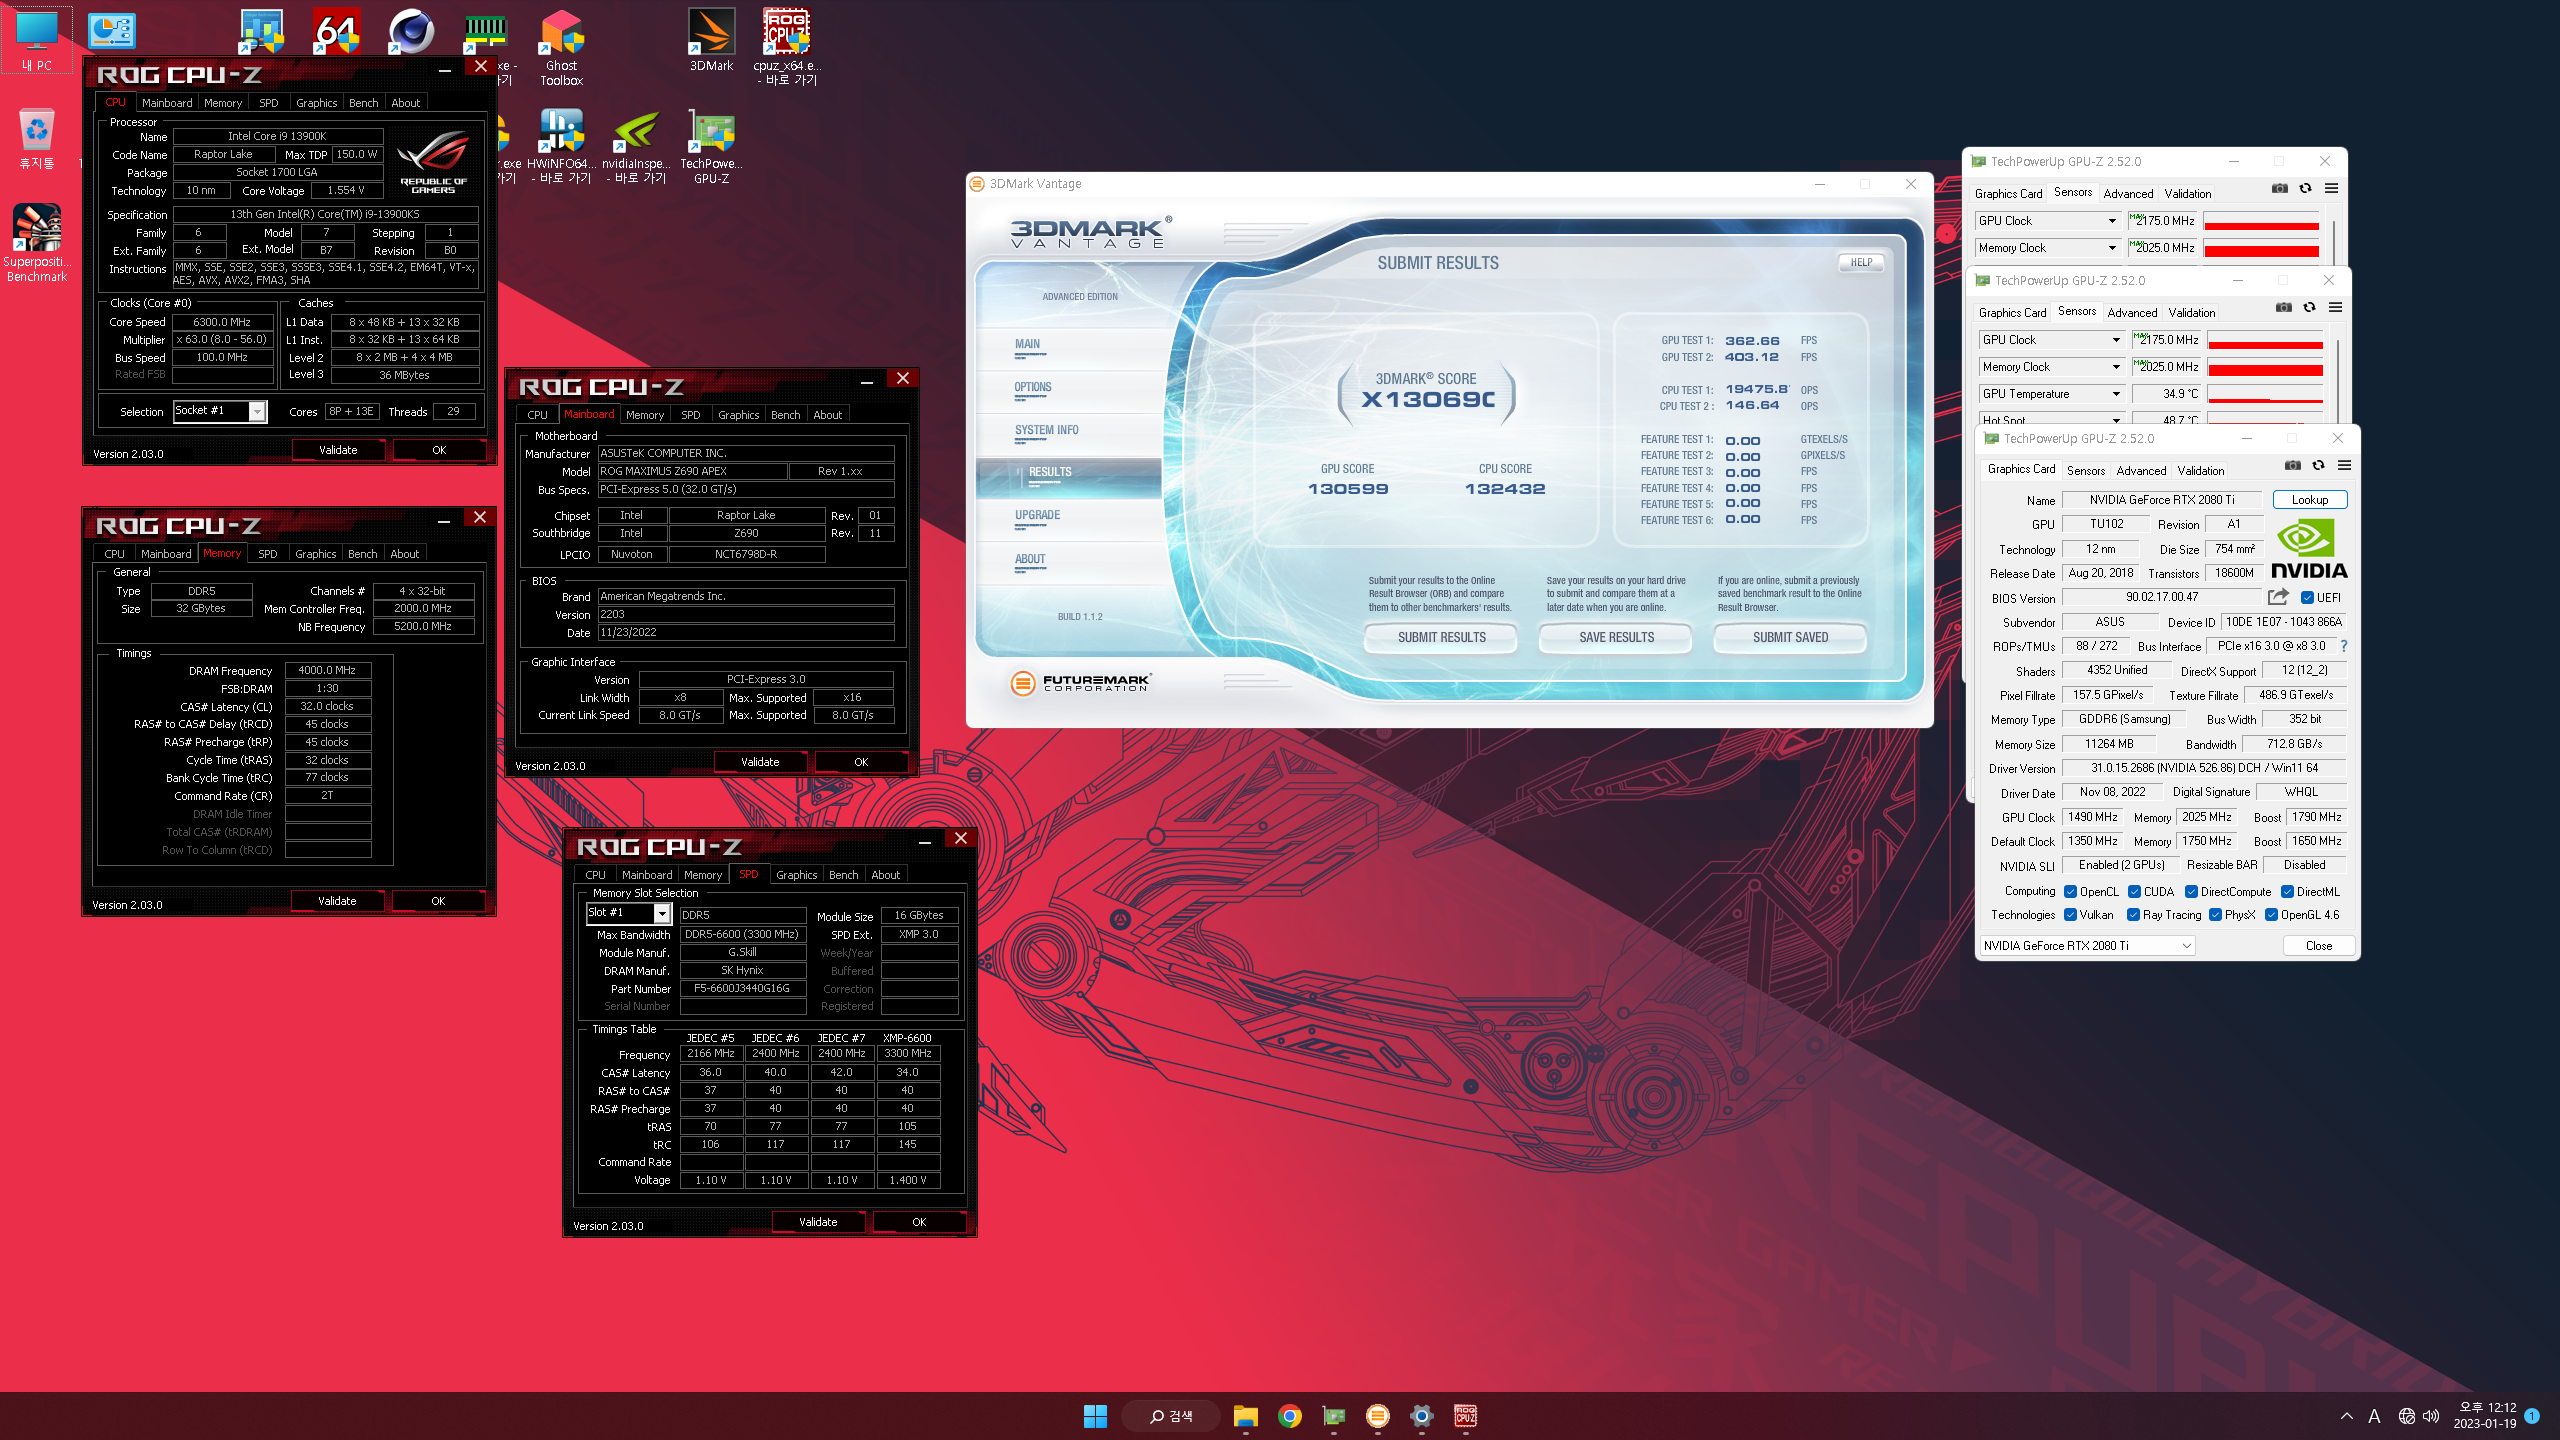Viewport: 2560px width, 1440px height.
Task: Click the GPU Temperature sensor graph
Action: [x=2265, y=395]
